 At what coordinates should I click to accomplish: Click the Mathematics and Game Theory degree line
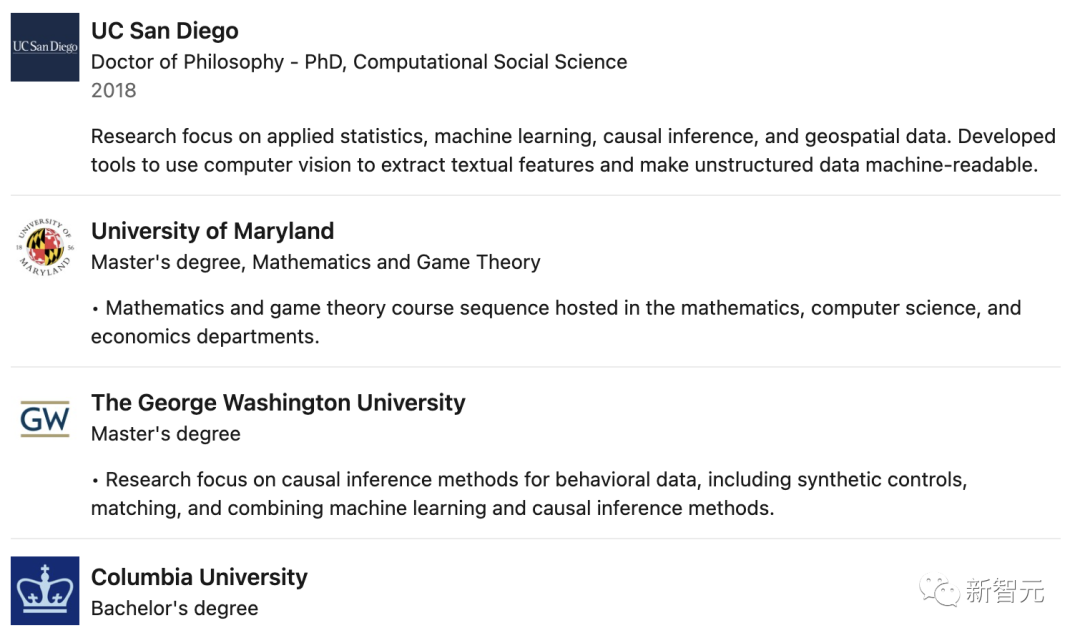315,262
